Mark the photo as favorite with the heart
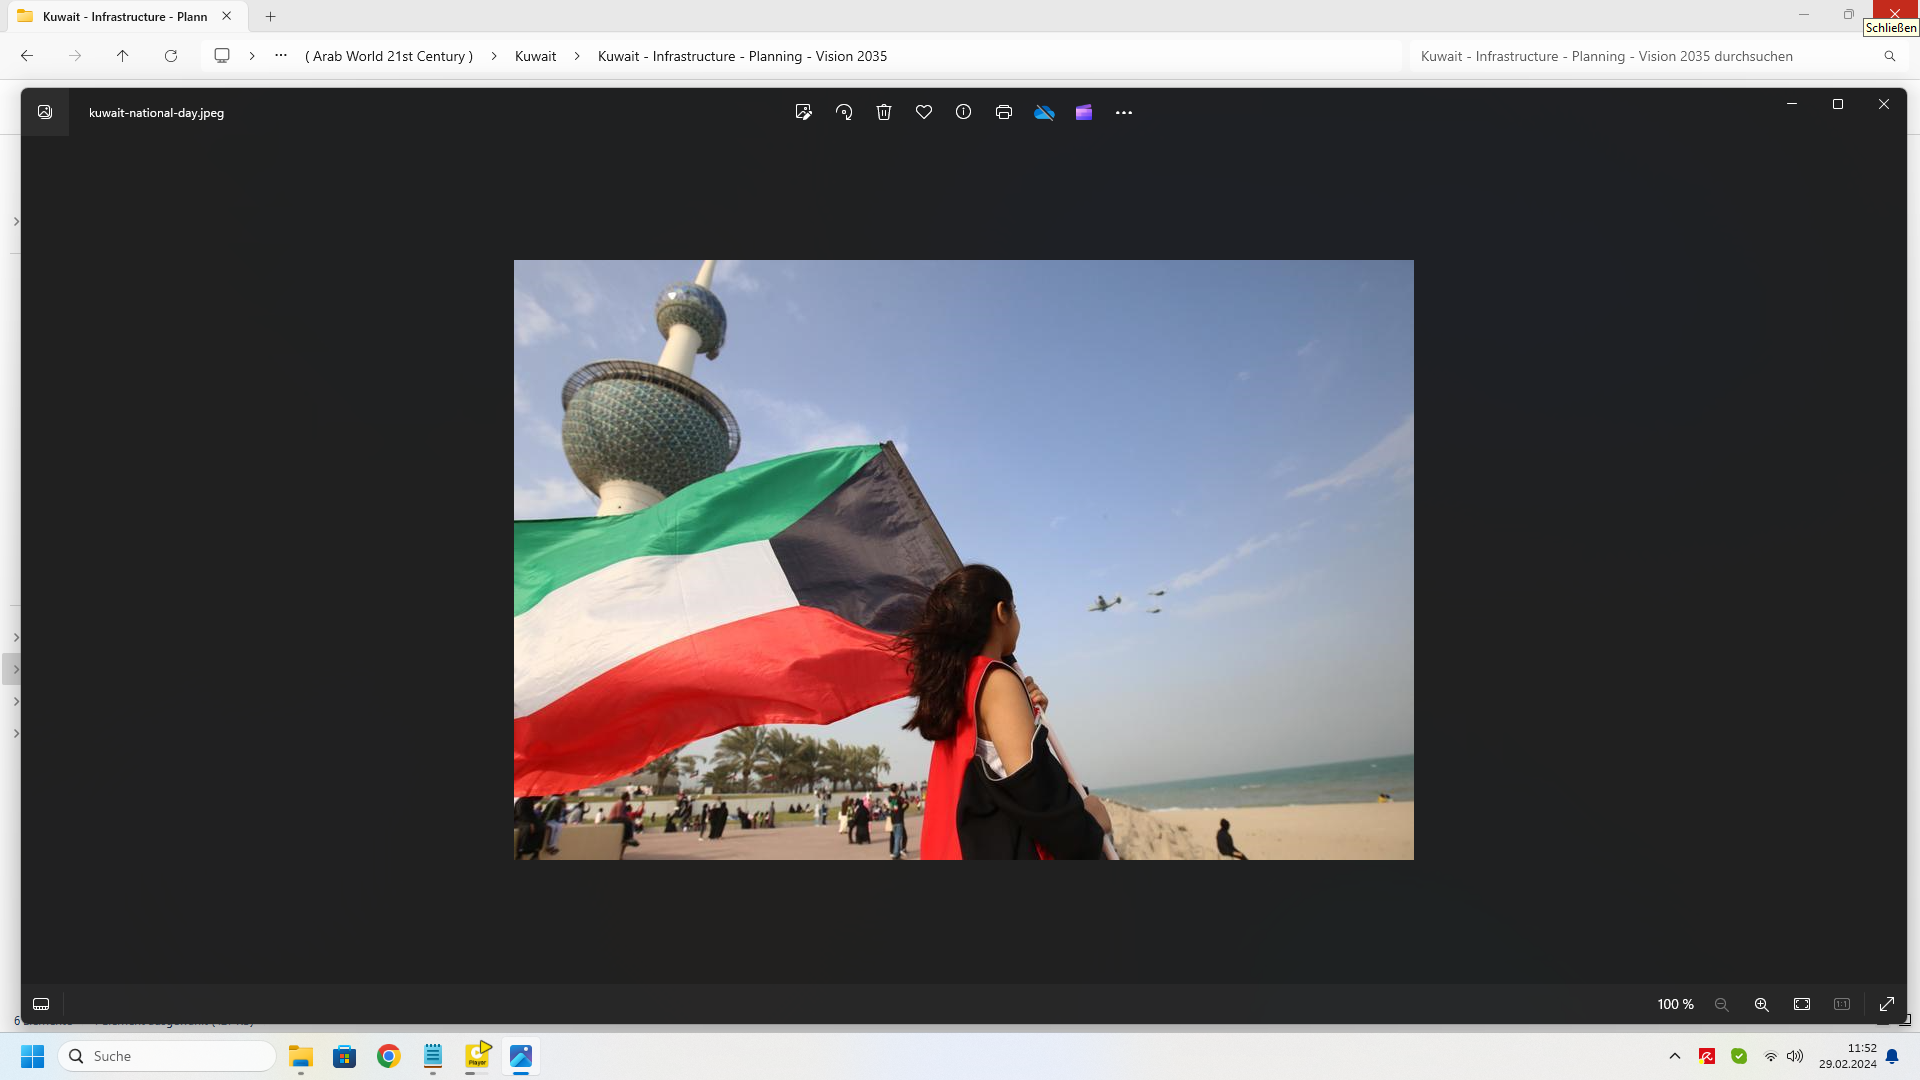Screen dimensions: 1920x1080 pos(924,112)
